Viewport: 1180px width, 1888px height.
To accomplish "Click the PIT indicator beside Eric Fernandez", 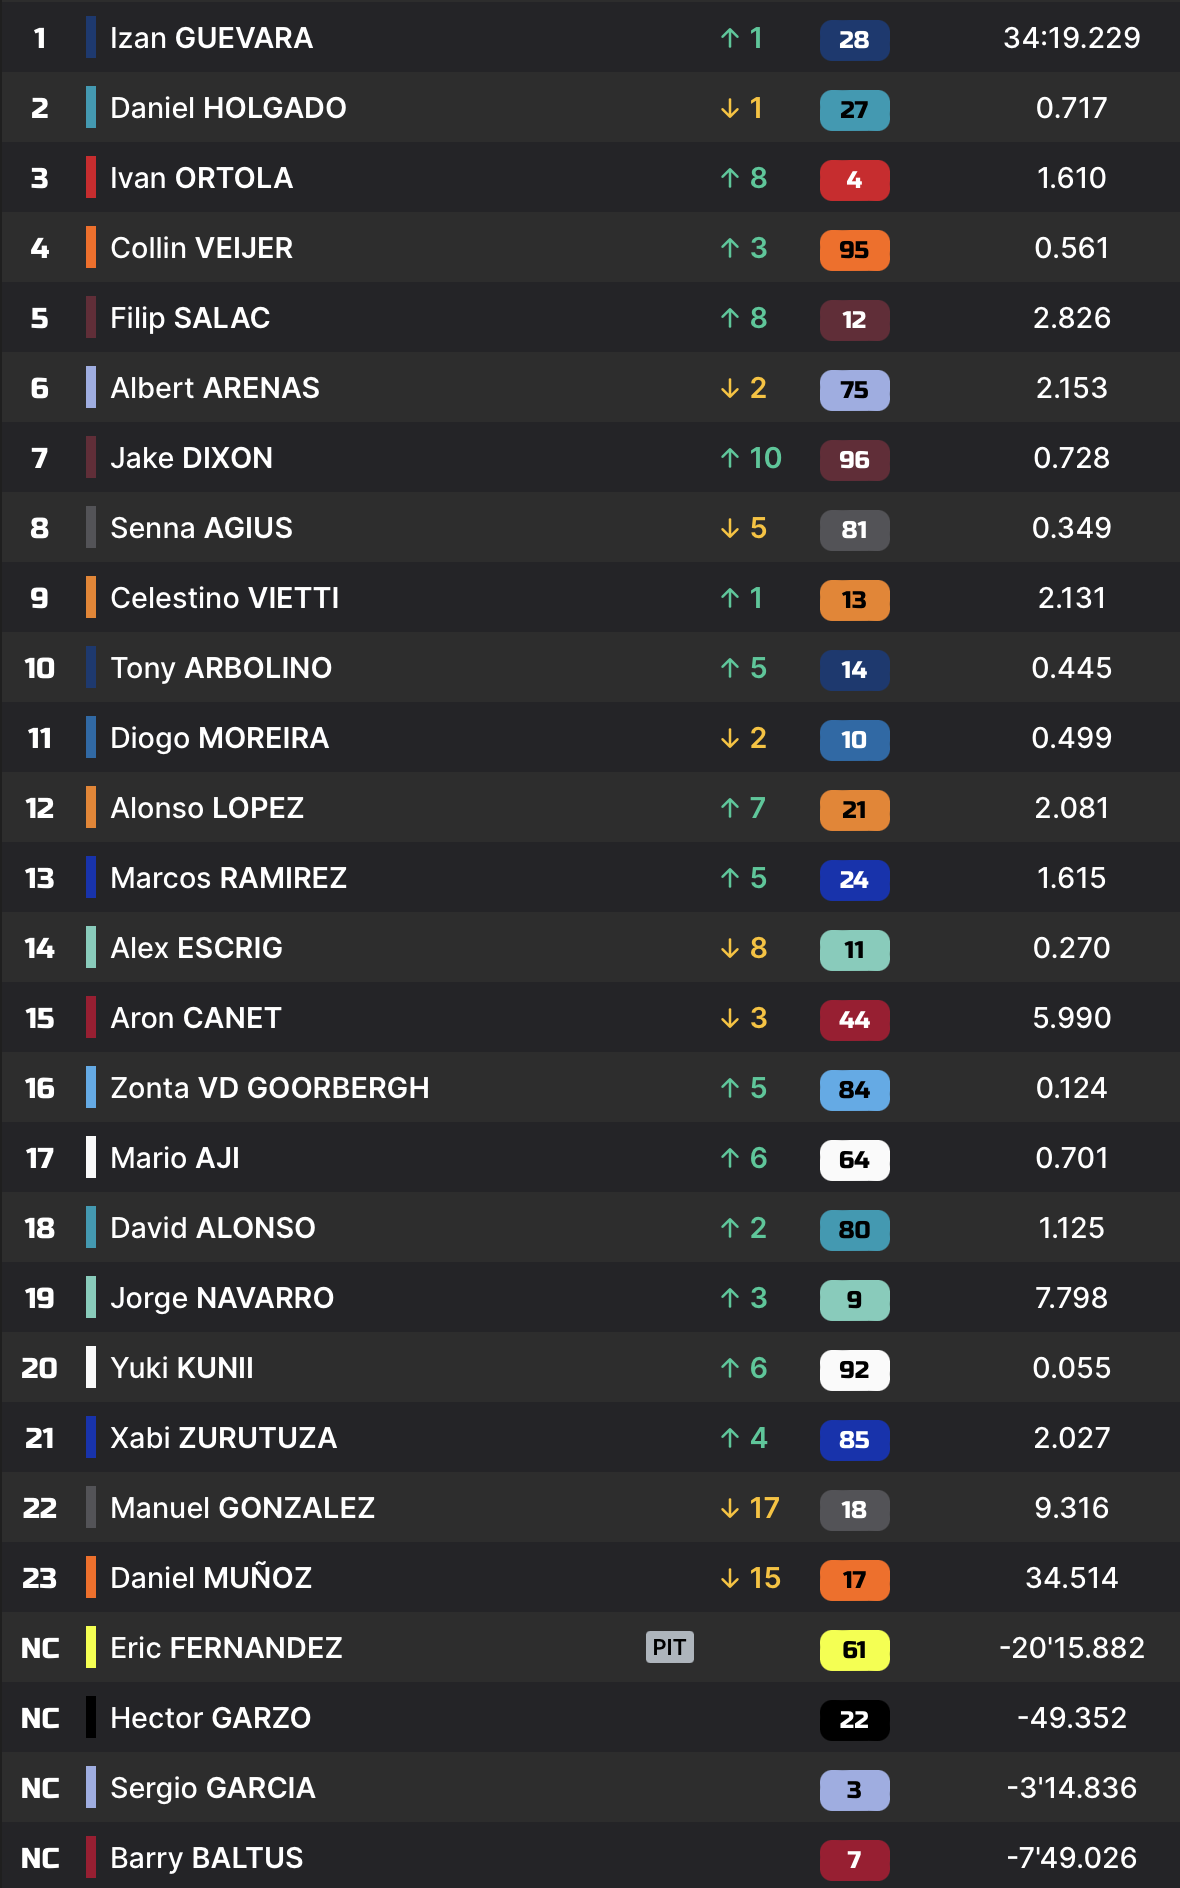I will tap(669, 1647).
